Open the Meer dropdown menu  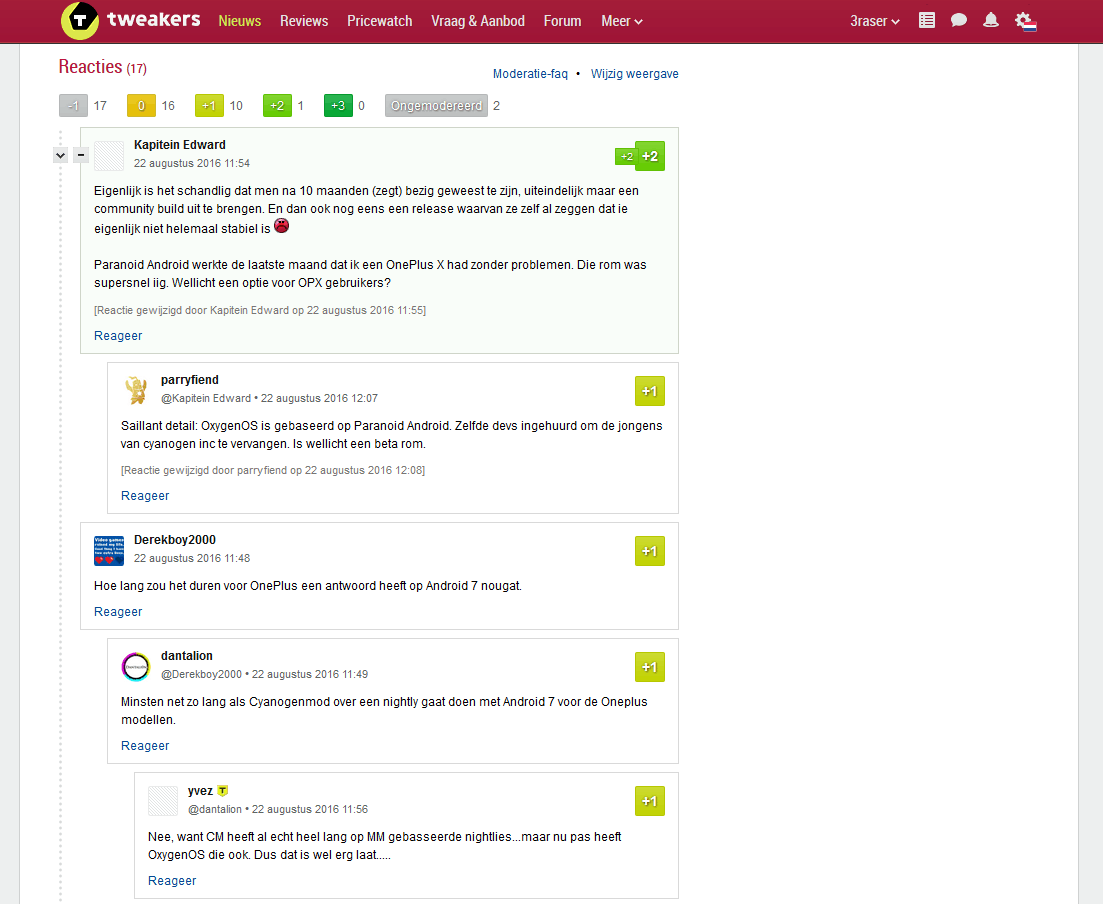click(622, 21)
